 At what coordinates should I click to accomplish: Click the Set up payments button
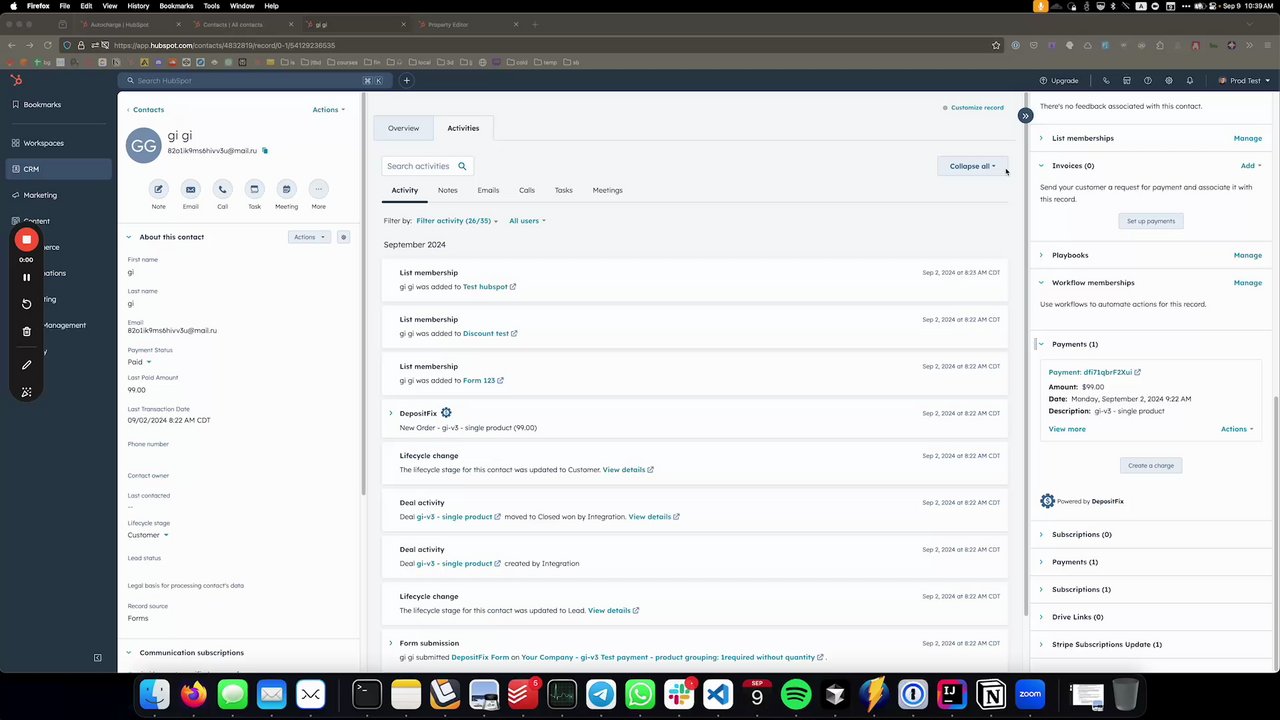[x=1151, y=221]
